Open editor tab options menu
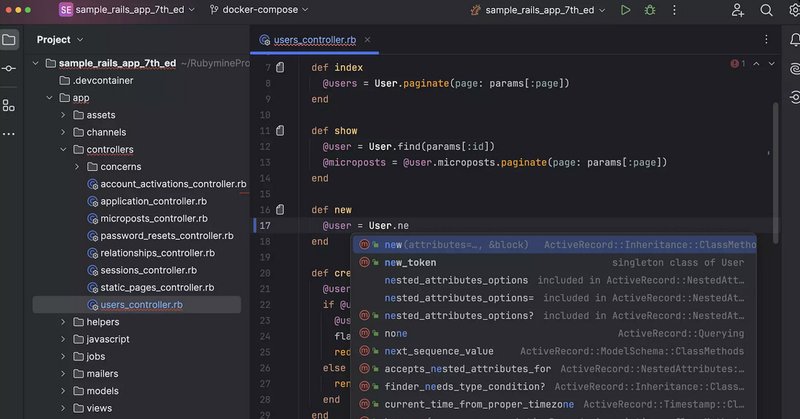 pyautogui.click(x=766, y=40)
